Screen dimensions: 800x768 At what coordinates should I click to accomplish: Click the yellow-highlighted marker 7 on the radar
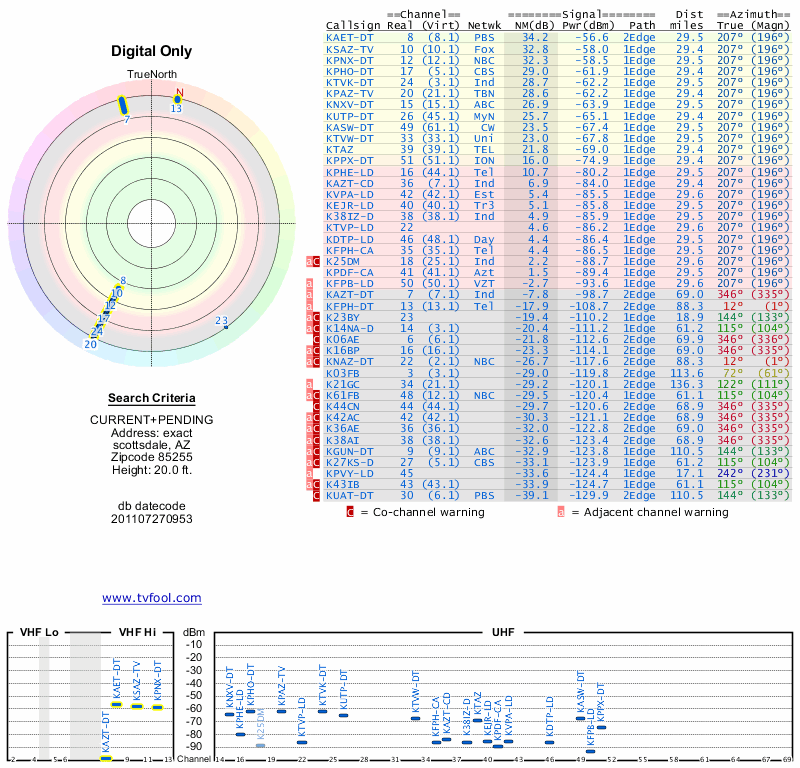click(x=124, y=105)
